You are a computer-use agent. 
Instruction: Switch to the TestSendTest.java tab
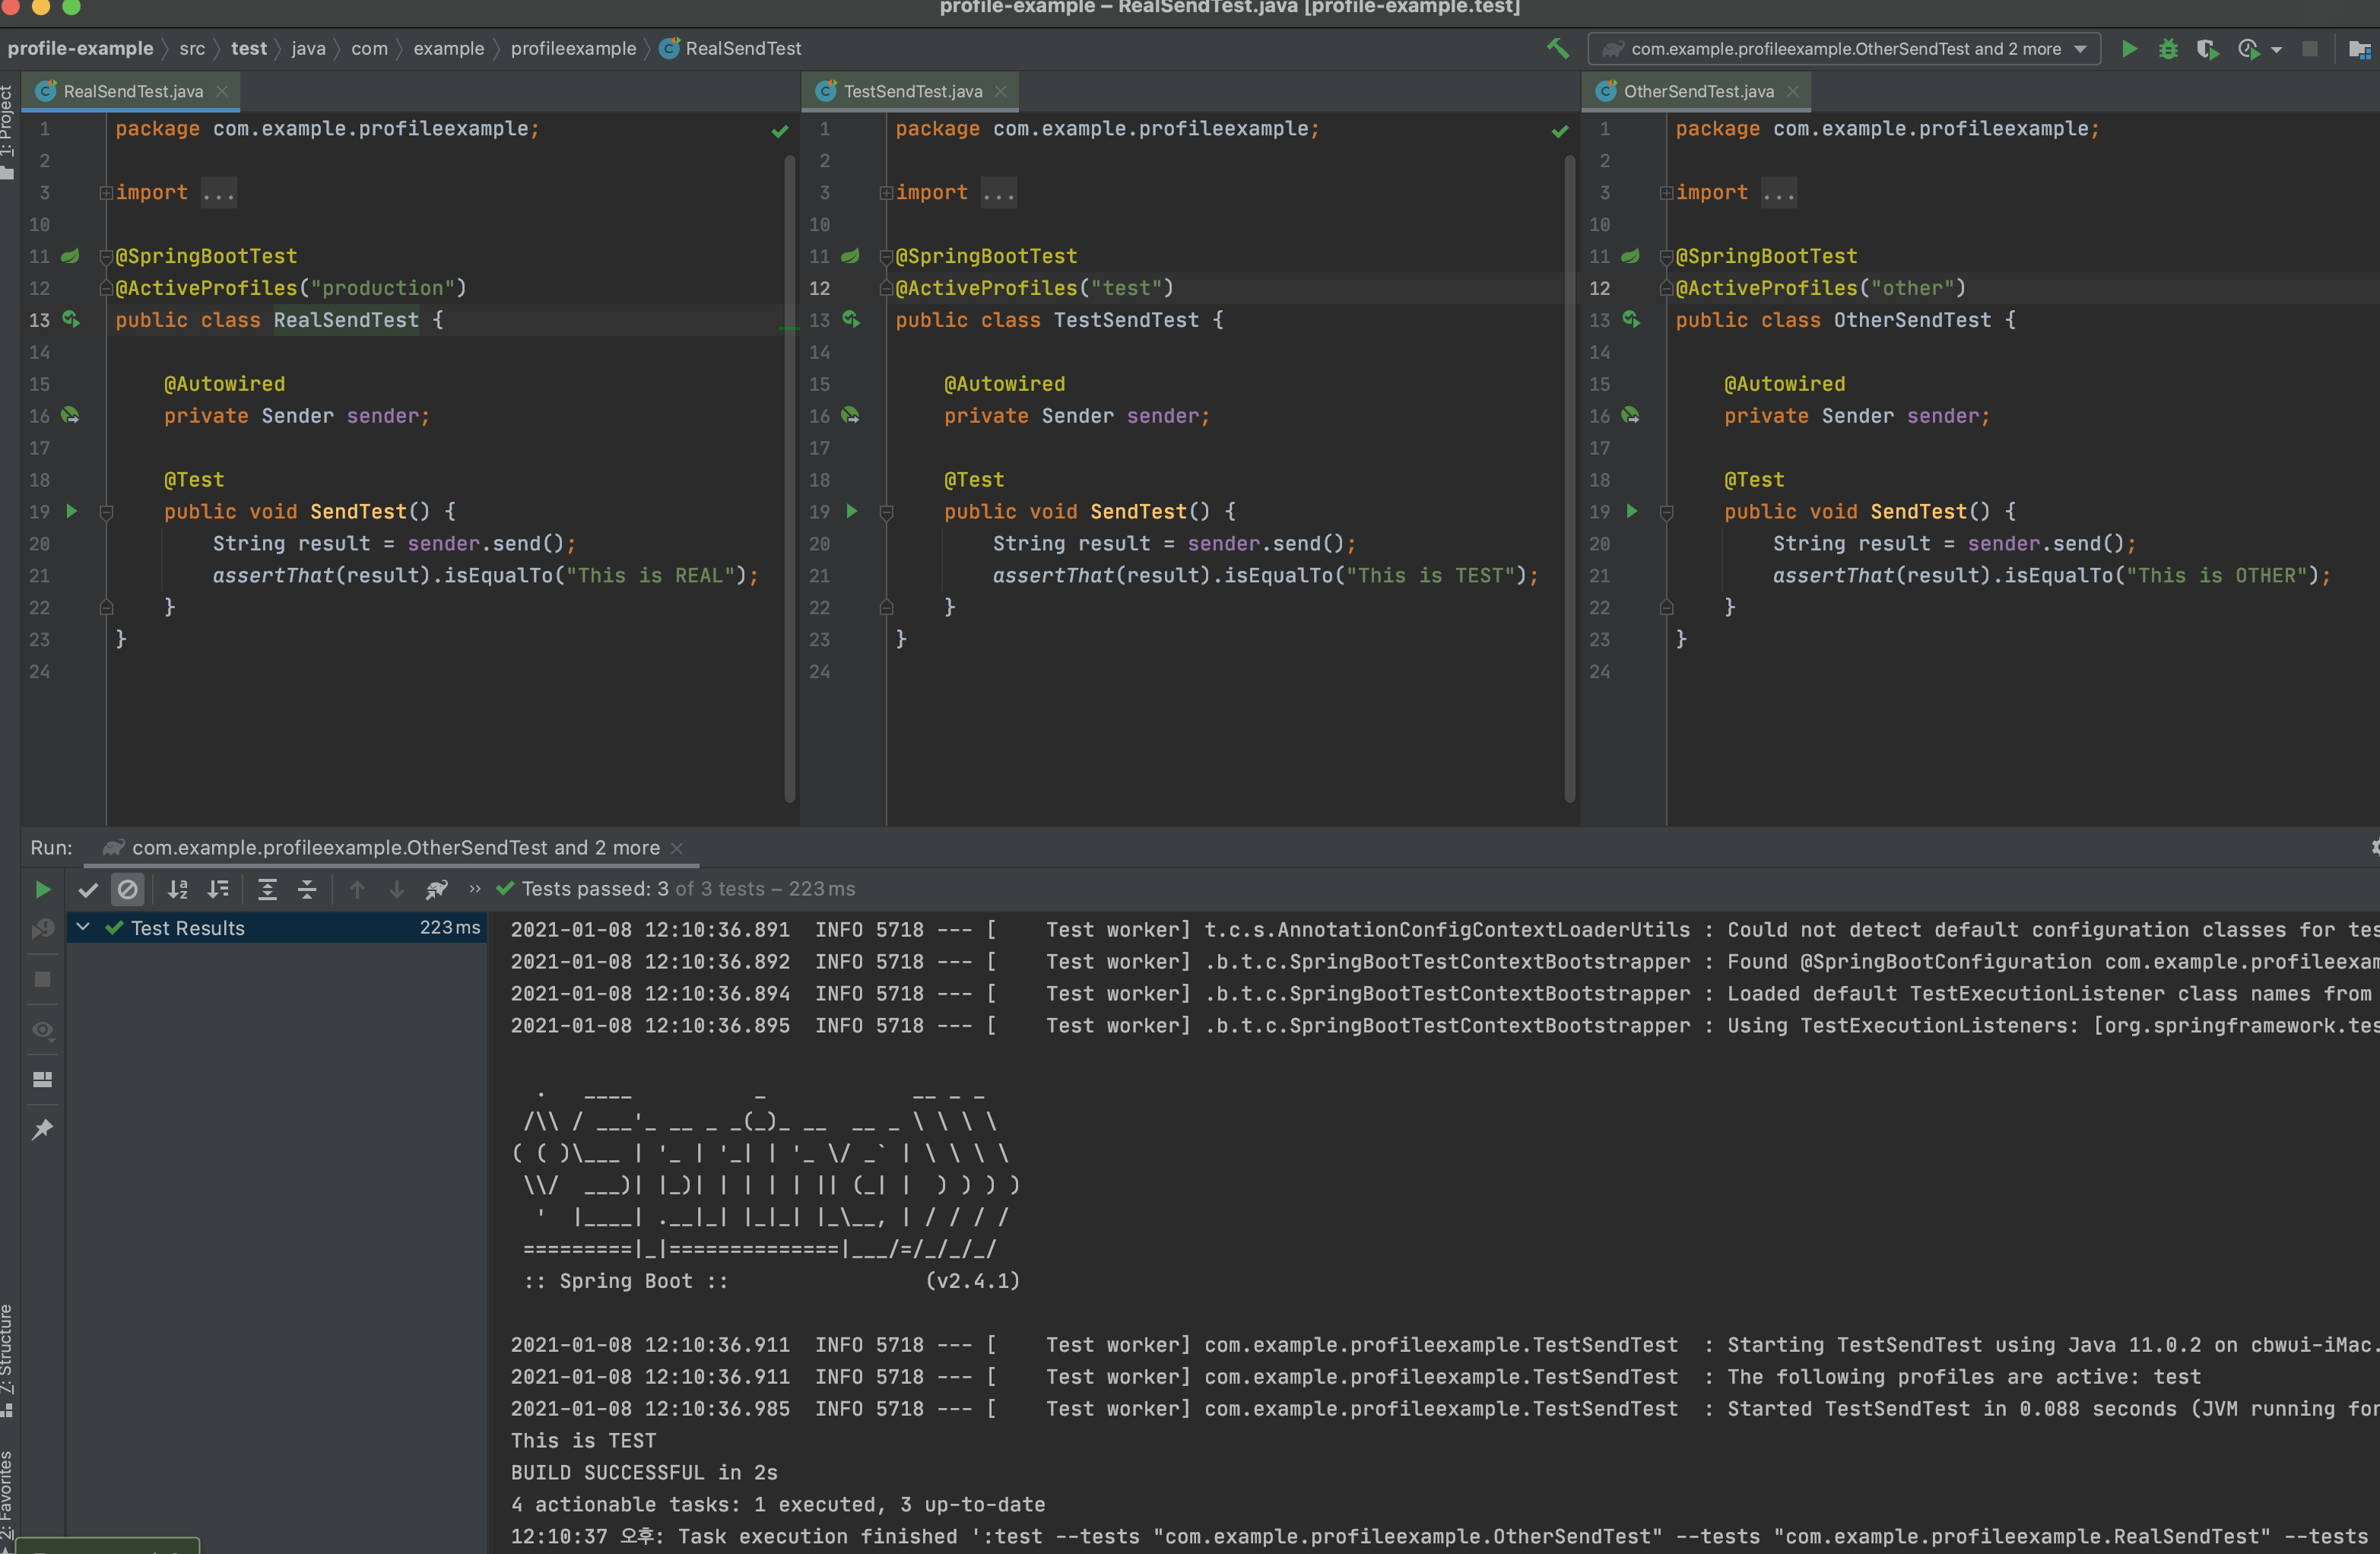click(x=911, y=91)
